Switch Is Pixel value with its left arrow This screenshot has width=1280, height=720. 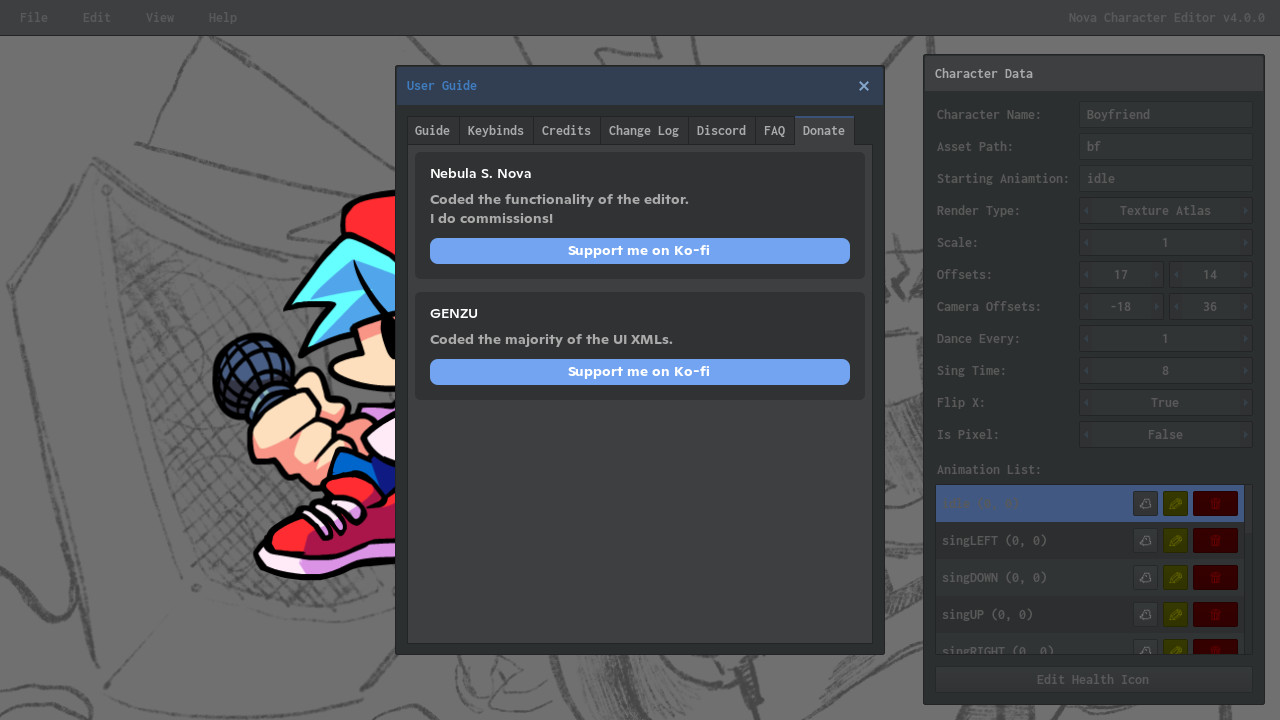[1086, 435]
